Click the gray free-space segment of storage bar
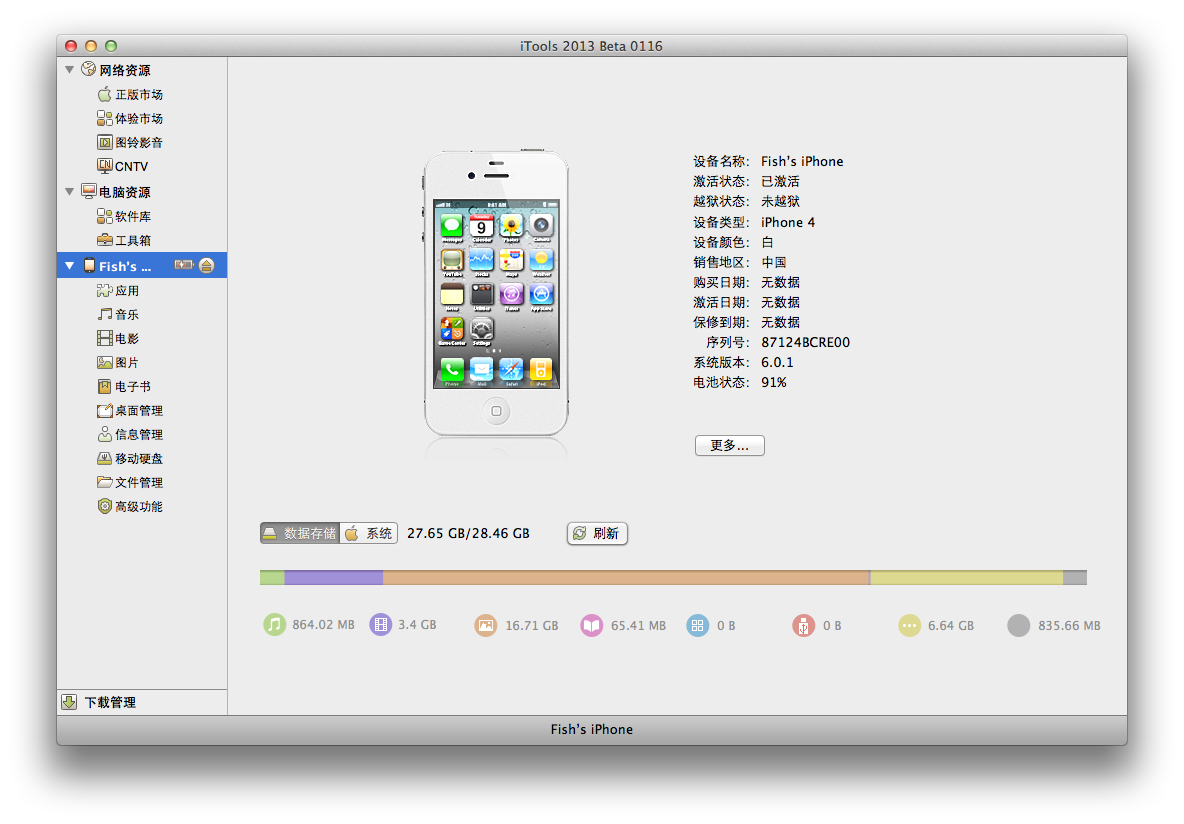Screen dimensions: 1184x824 (x=1075, y=578)
